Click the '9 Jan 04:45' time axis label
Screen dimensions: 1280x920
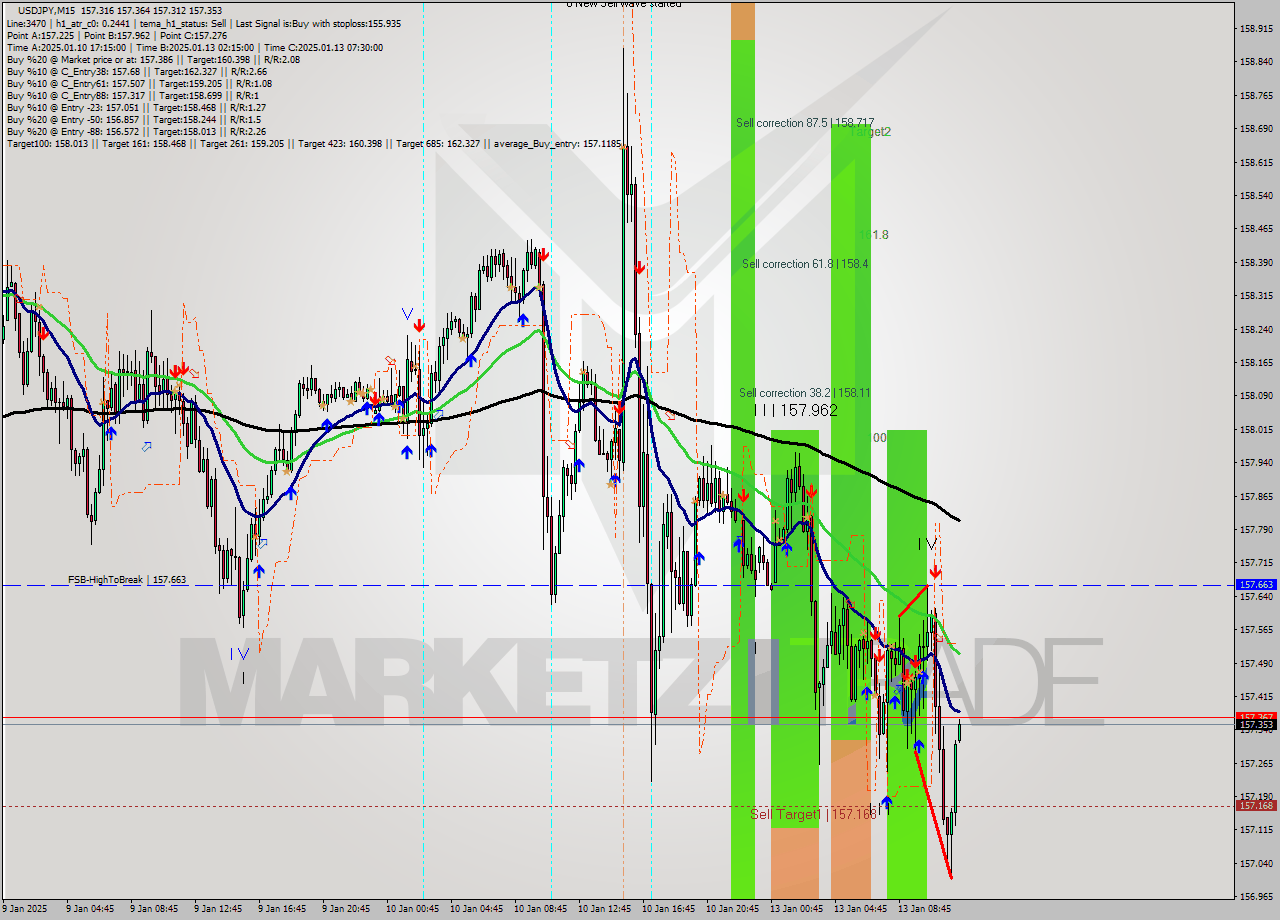point(88,909)
